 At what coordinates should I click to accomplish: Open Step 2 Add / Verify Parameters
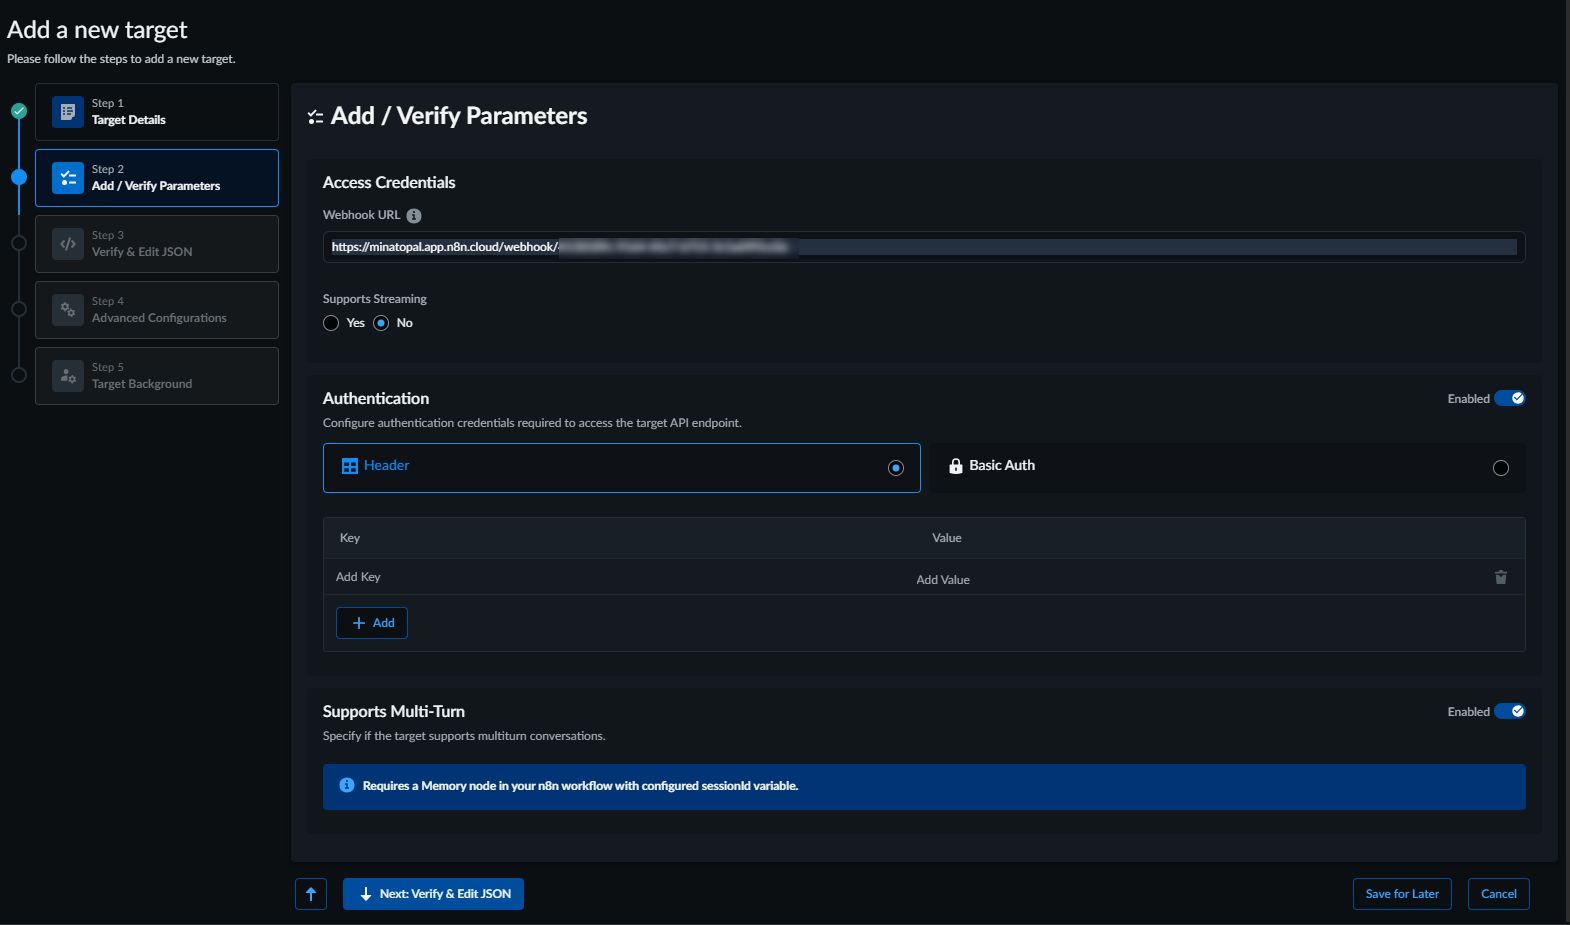point(157,178)
